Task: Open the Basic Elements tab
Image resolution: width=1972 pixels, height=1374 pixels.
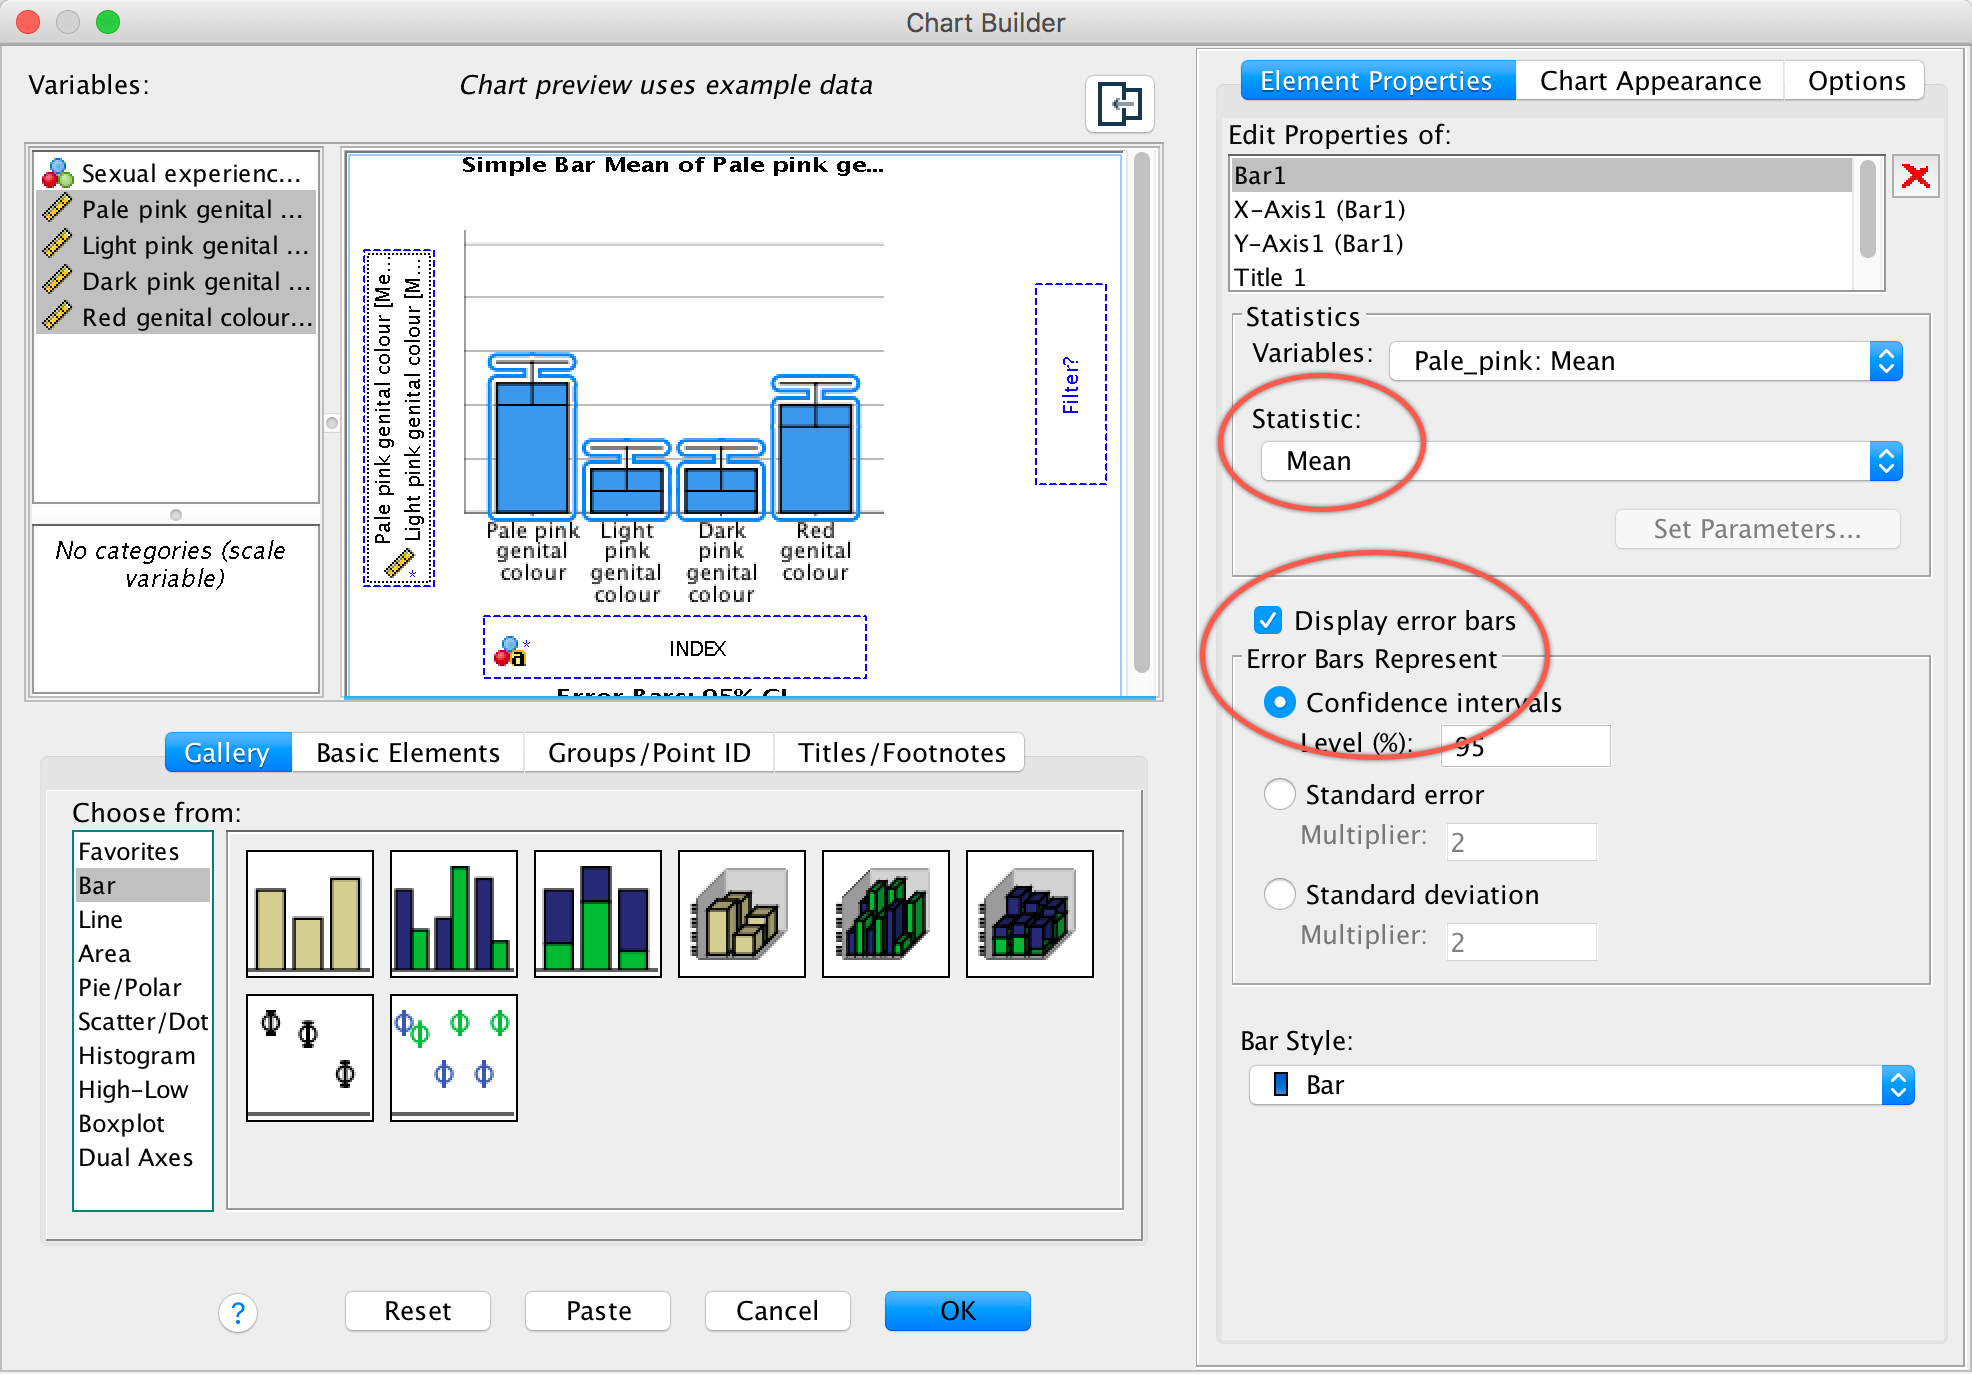Action: (x=407, y=753)
